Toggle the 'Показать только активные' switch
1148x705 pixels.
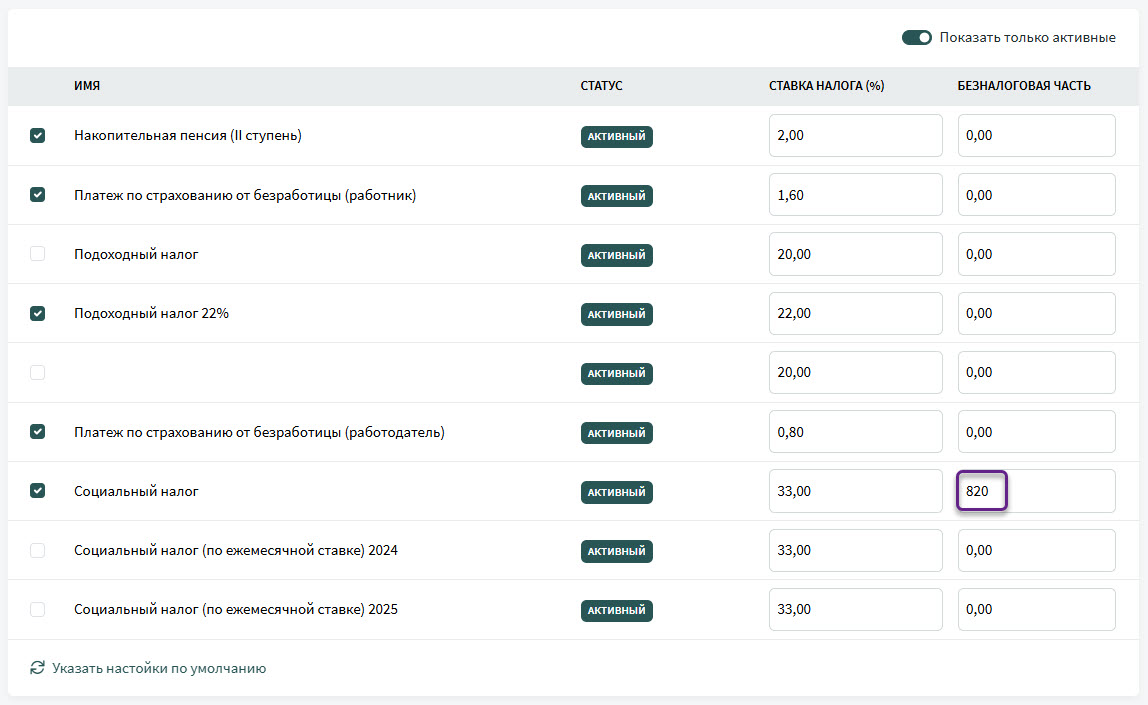coord(916,38)
